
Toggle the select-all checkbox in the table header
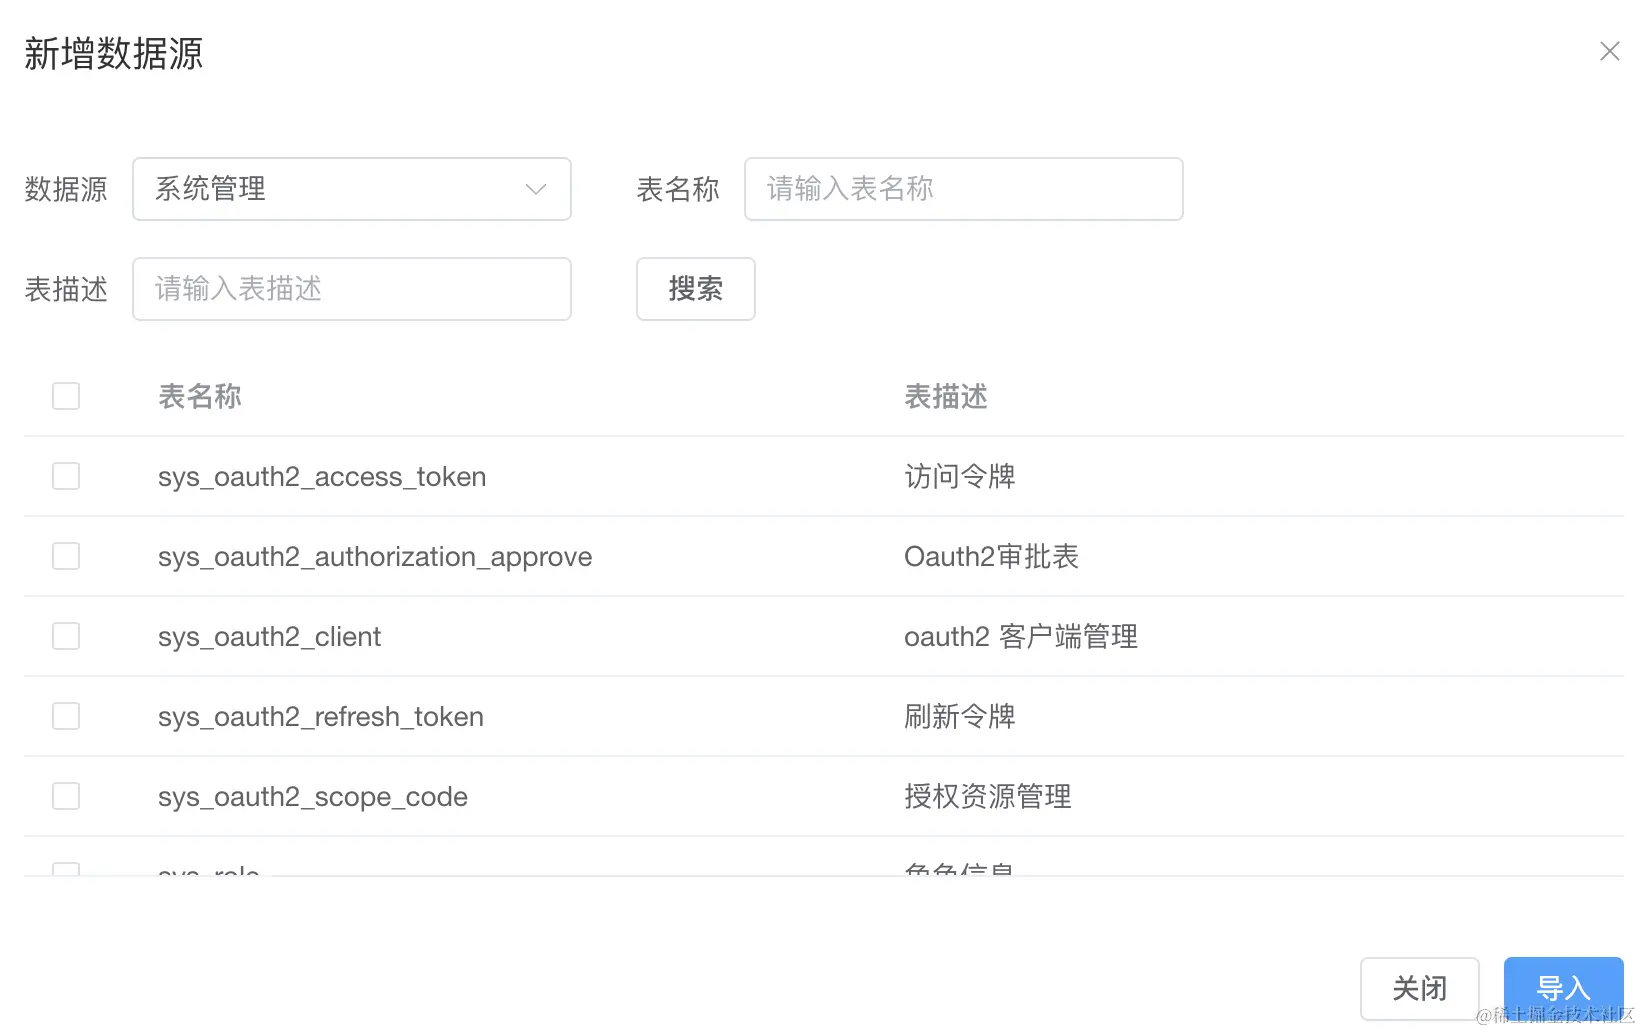click(x=66, y=396)
